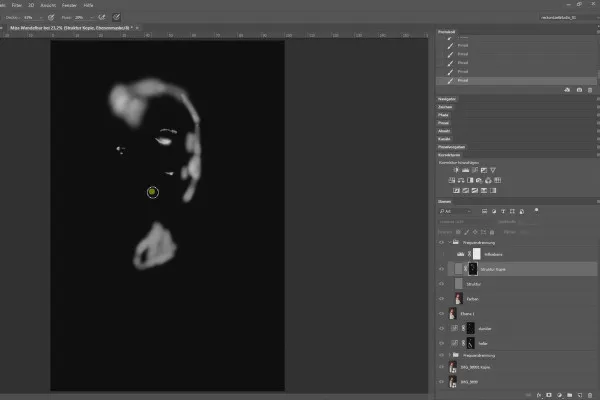The height and width of the screenshot is (400, 600).
Task: Open the Hilfe menu
Action: pos(88,5)
